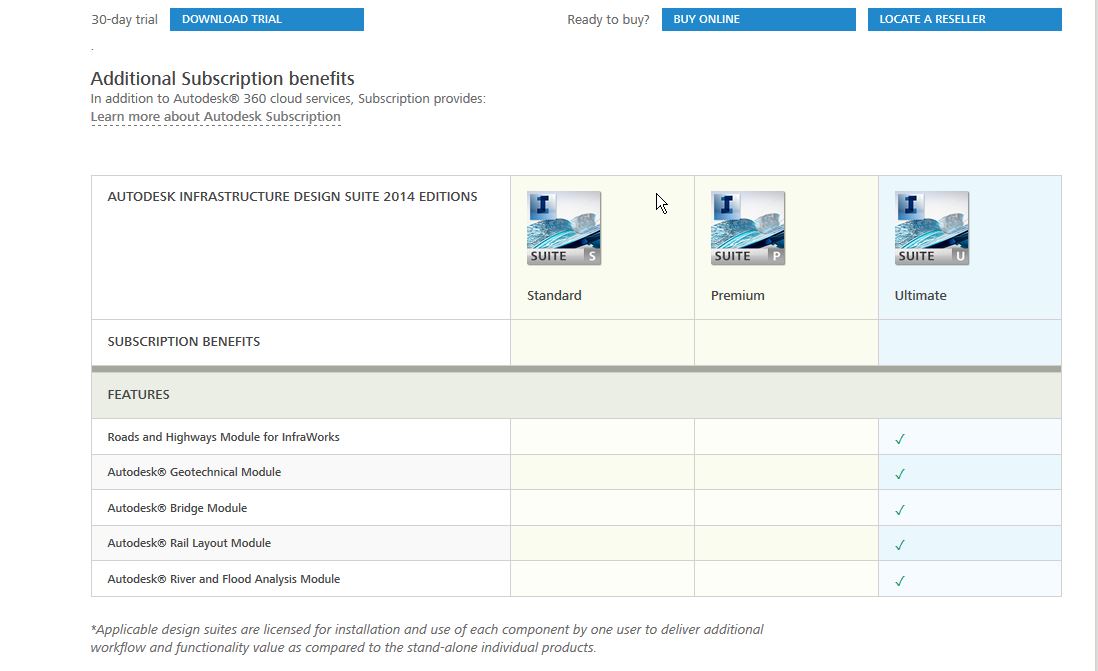The width and height of the screenshot is (1098, 671).
Task: Click the River and Flood Analysis checkmark
Action: (x=901, y=579)
